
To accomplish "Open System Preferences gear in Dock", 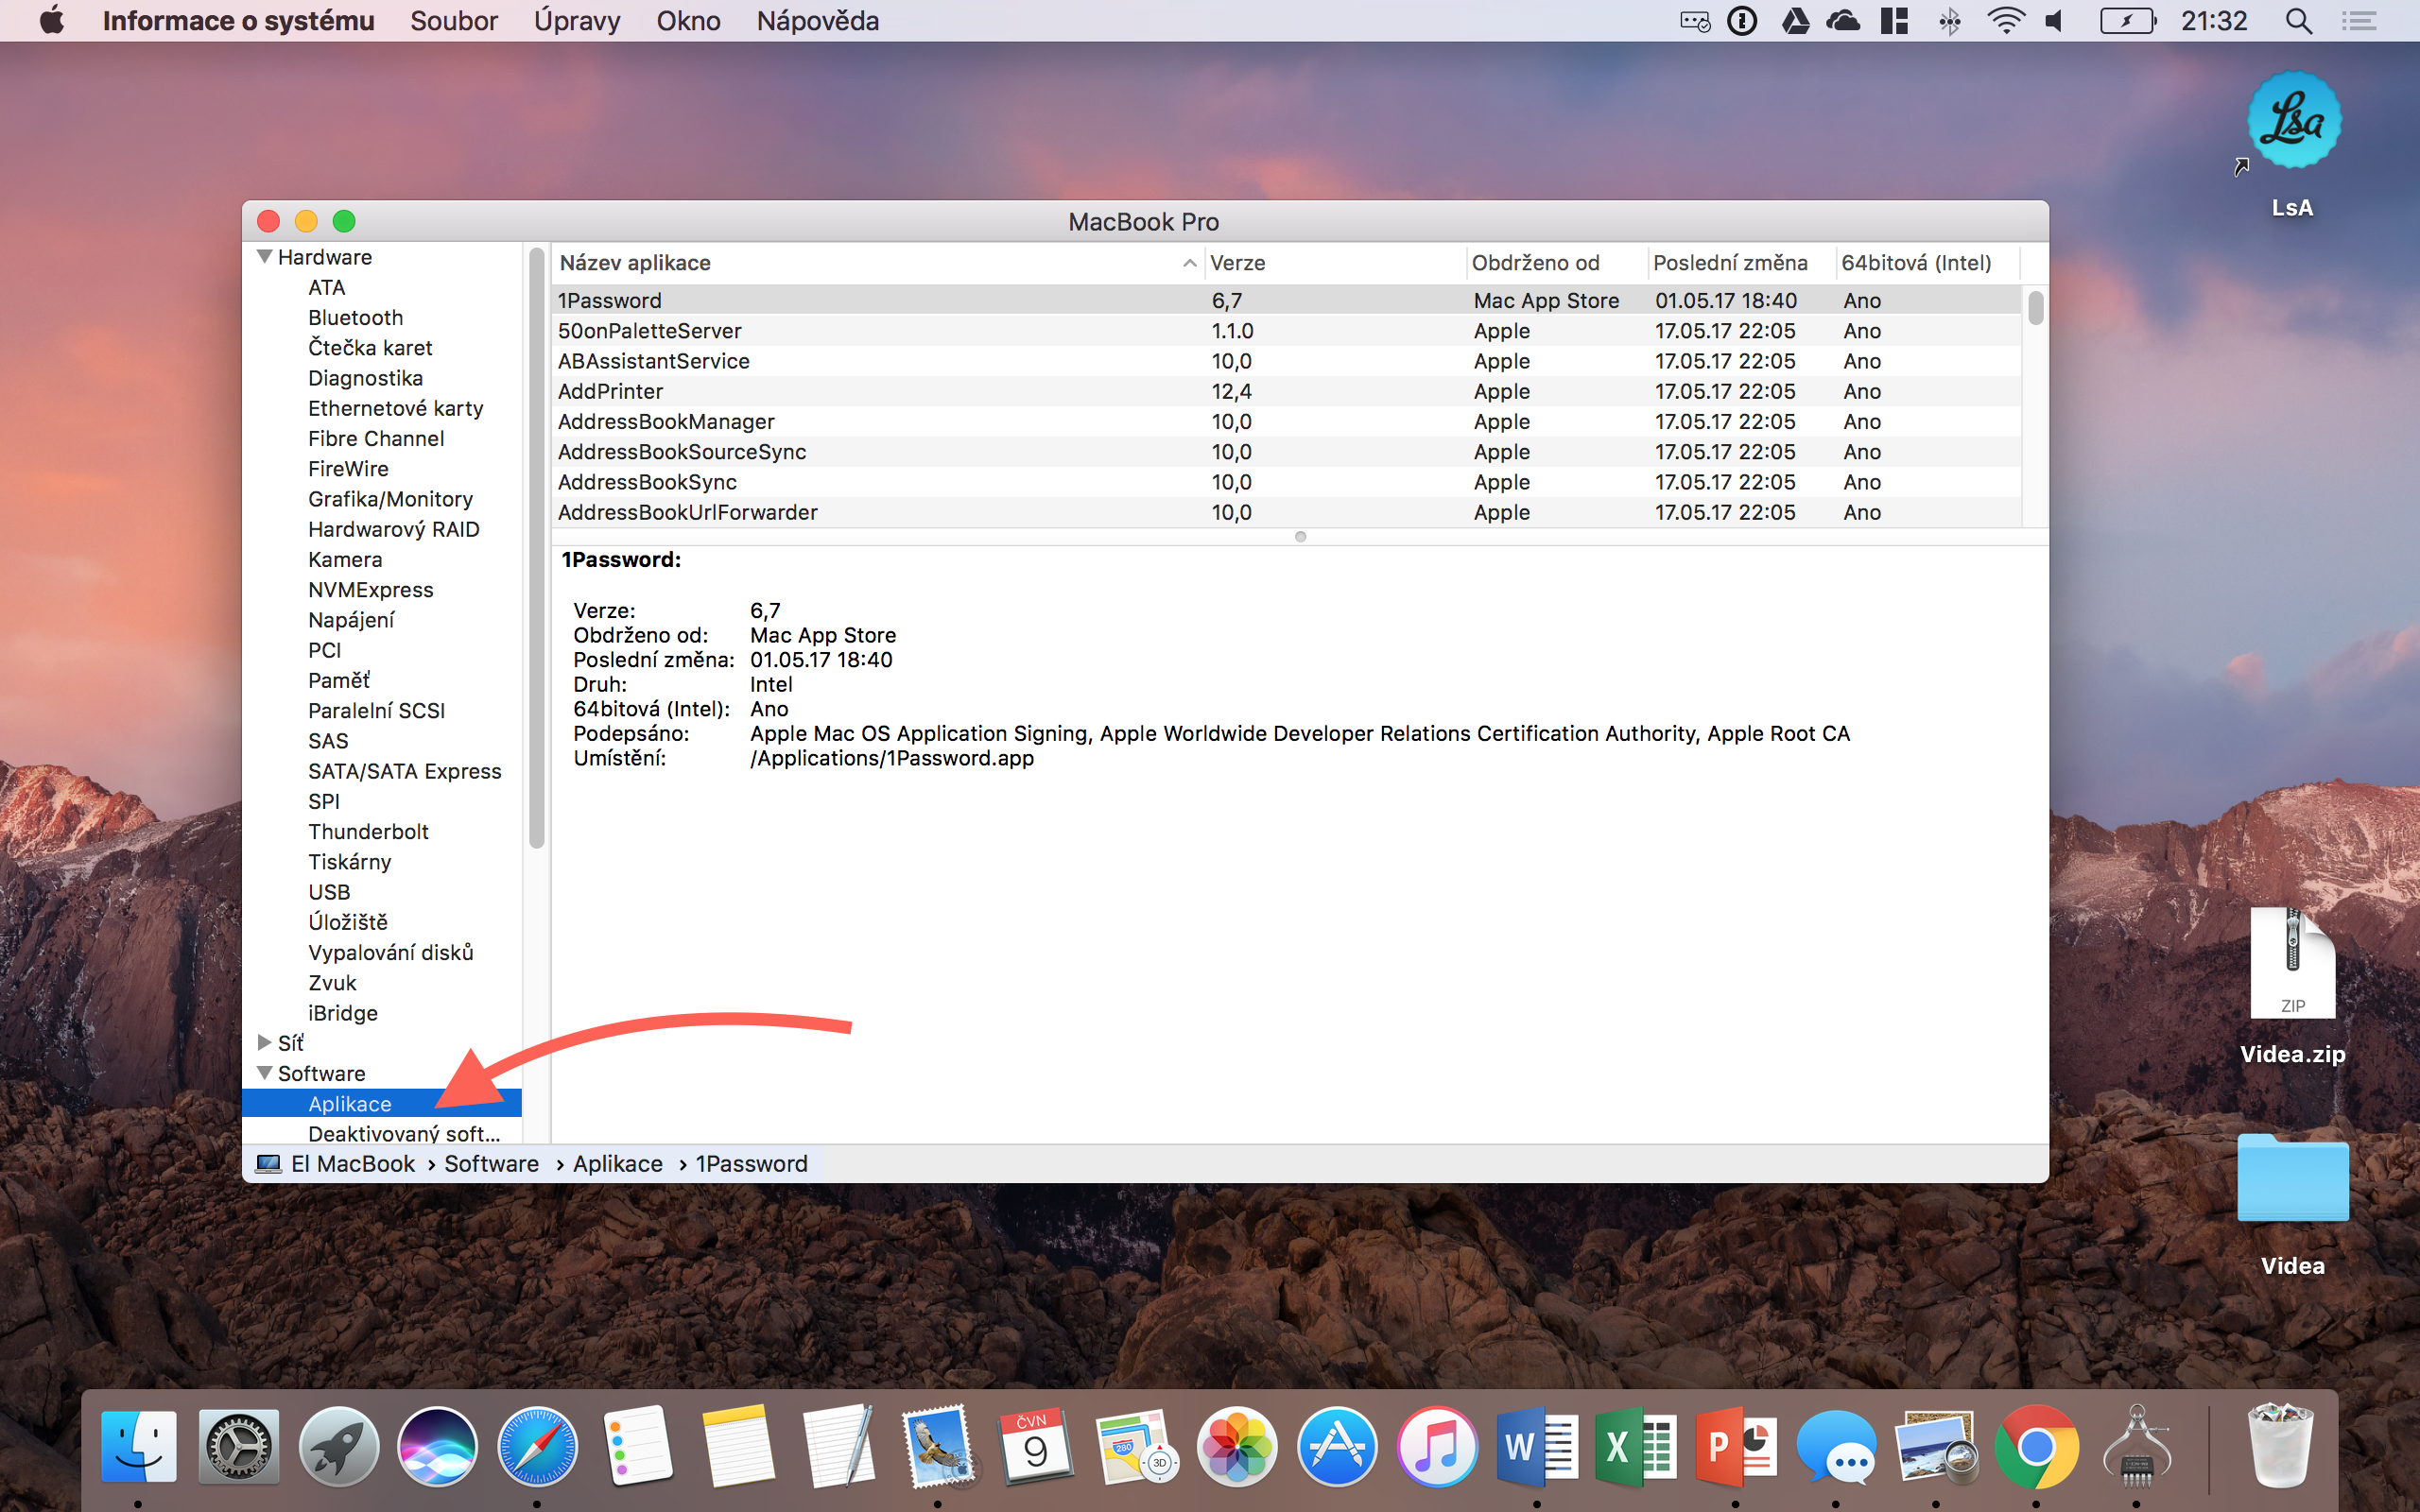I will click(238, 1446).
